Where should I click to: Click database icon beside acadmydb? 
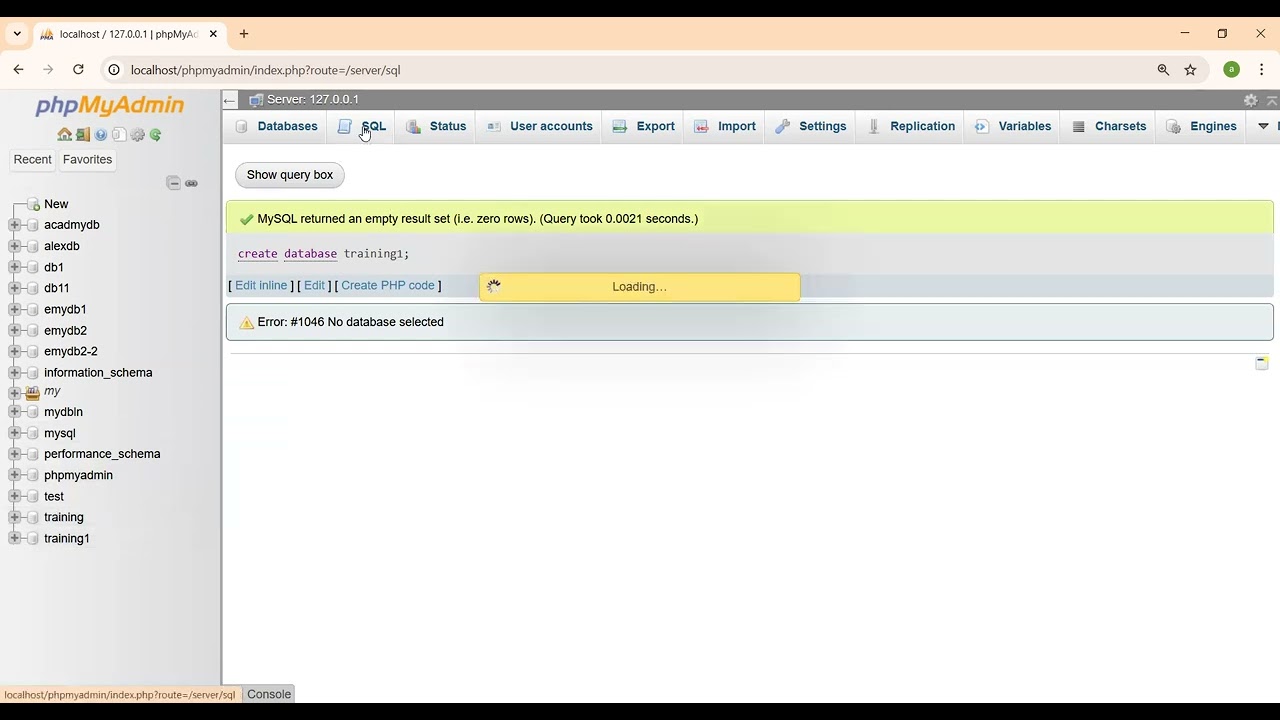tap(33, 225)
